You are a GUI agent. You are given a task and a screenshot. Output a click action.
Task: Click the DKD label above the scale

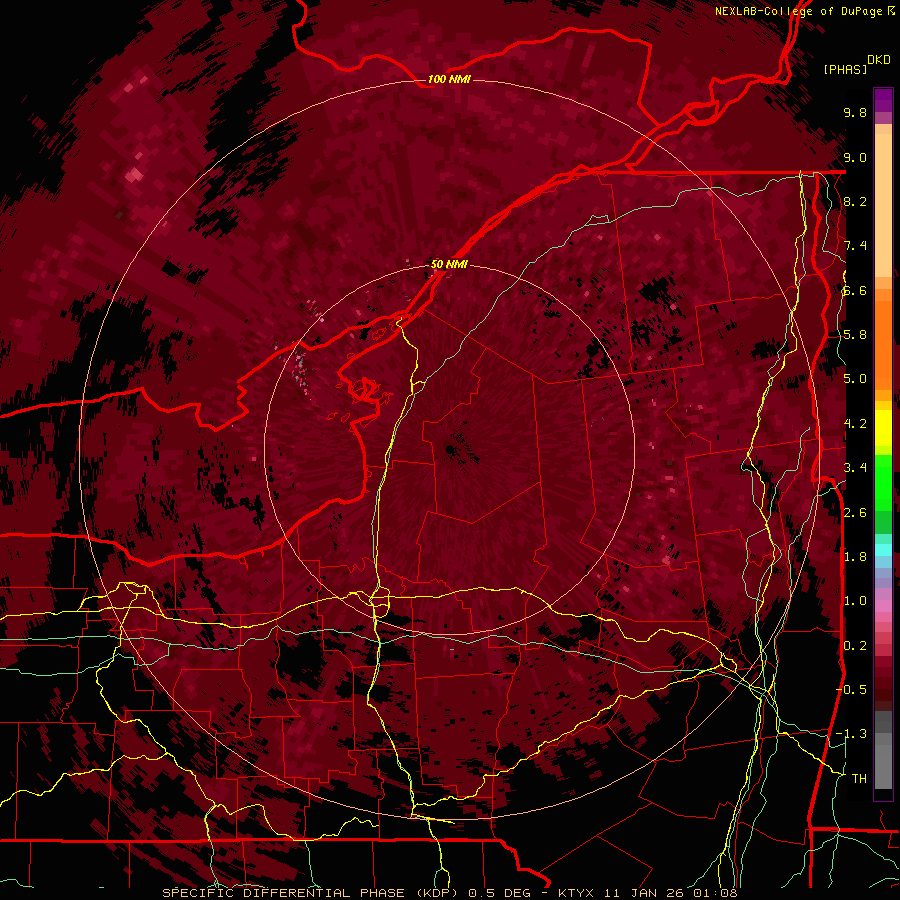coord(879,60)
